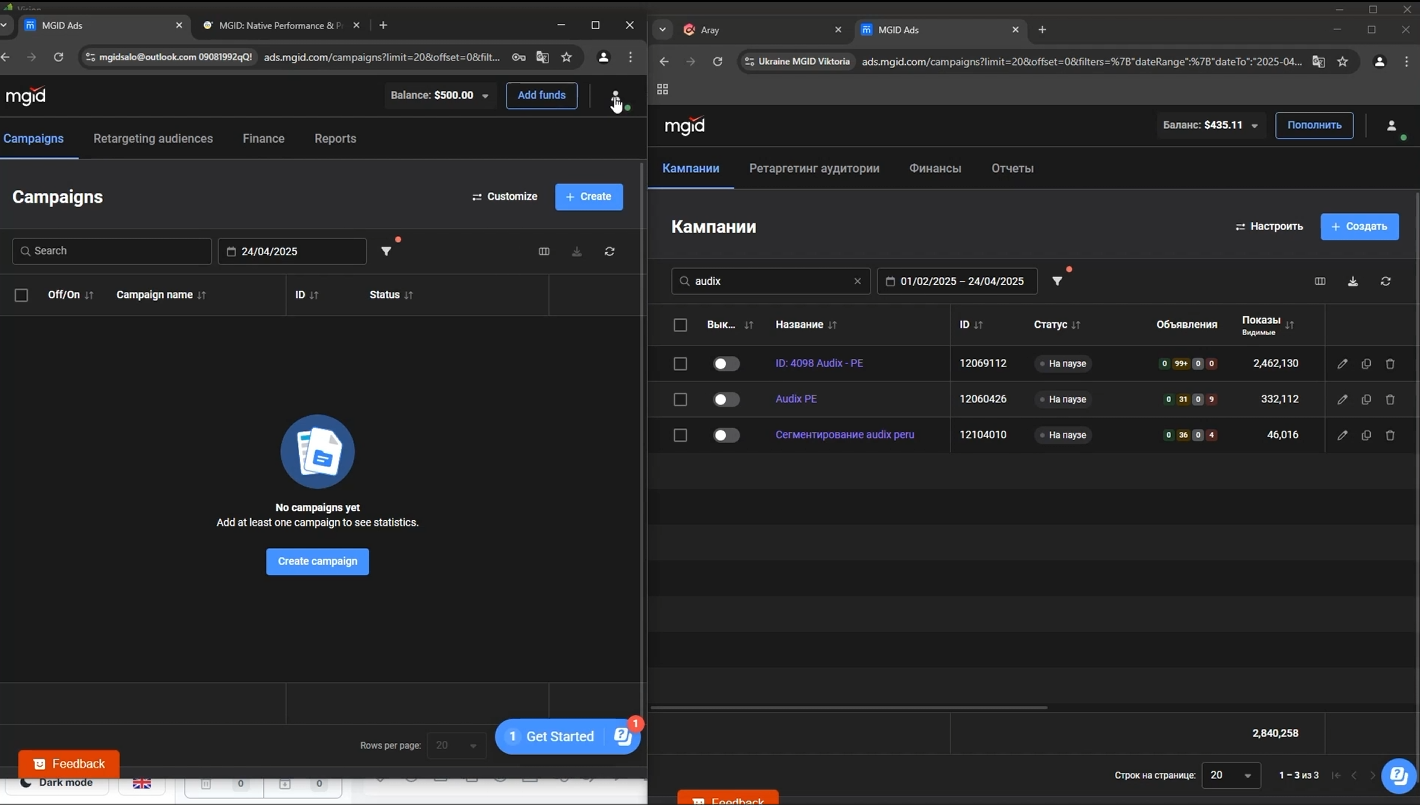Viewport: 1420px width, 805px height.
Task: Click Create campaign button in empty state
Action: tap(317, 562)
